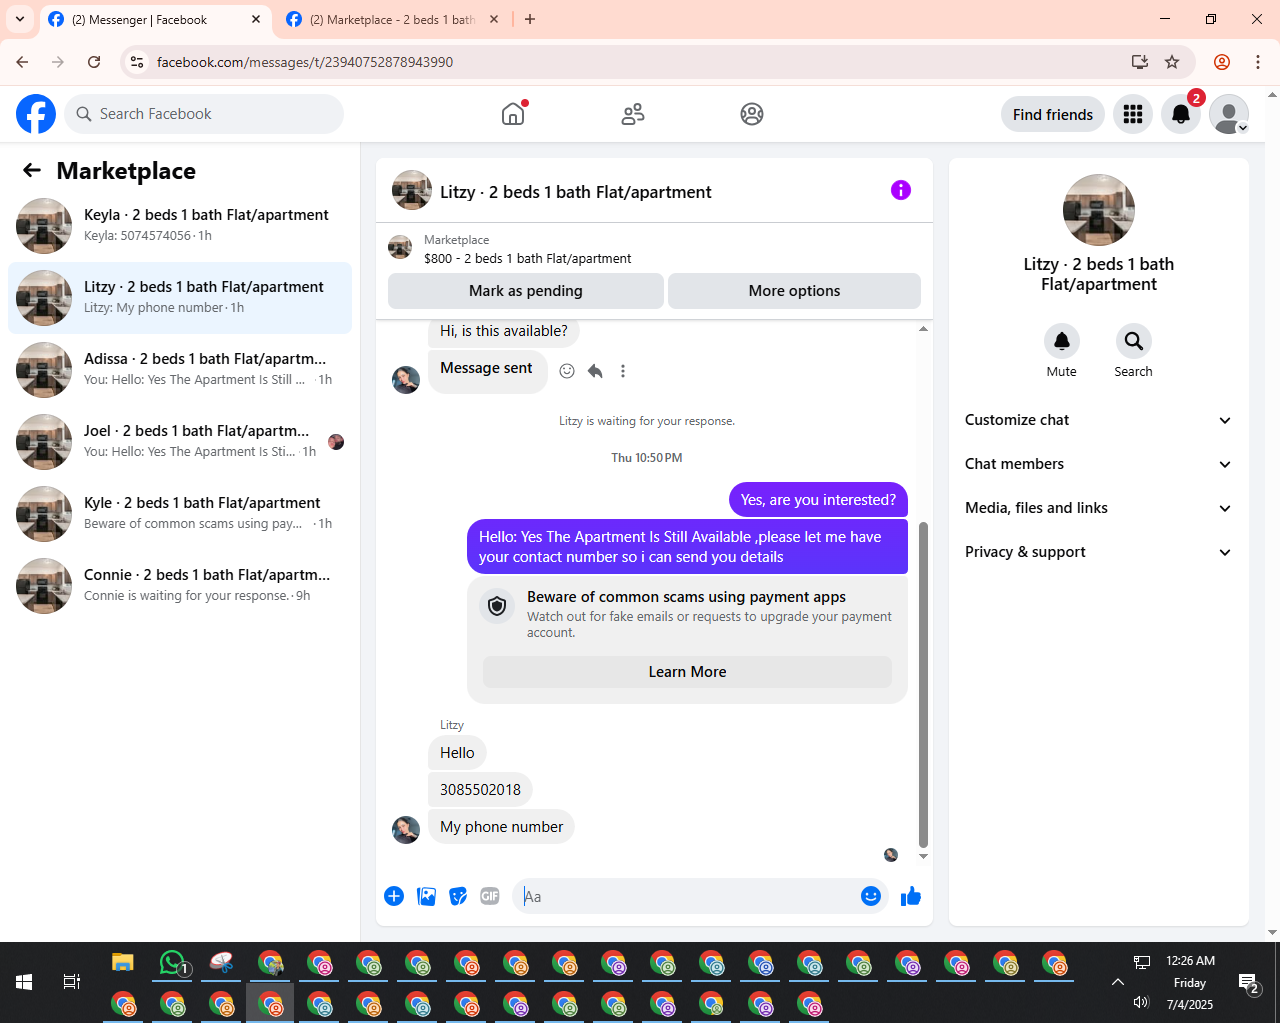Click the Chrome profile icon in toolbar

(x=1222, y=62)
